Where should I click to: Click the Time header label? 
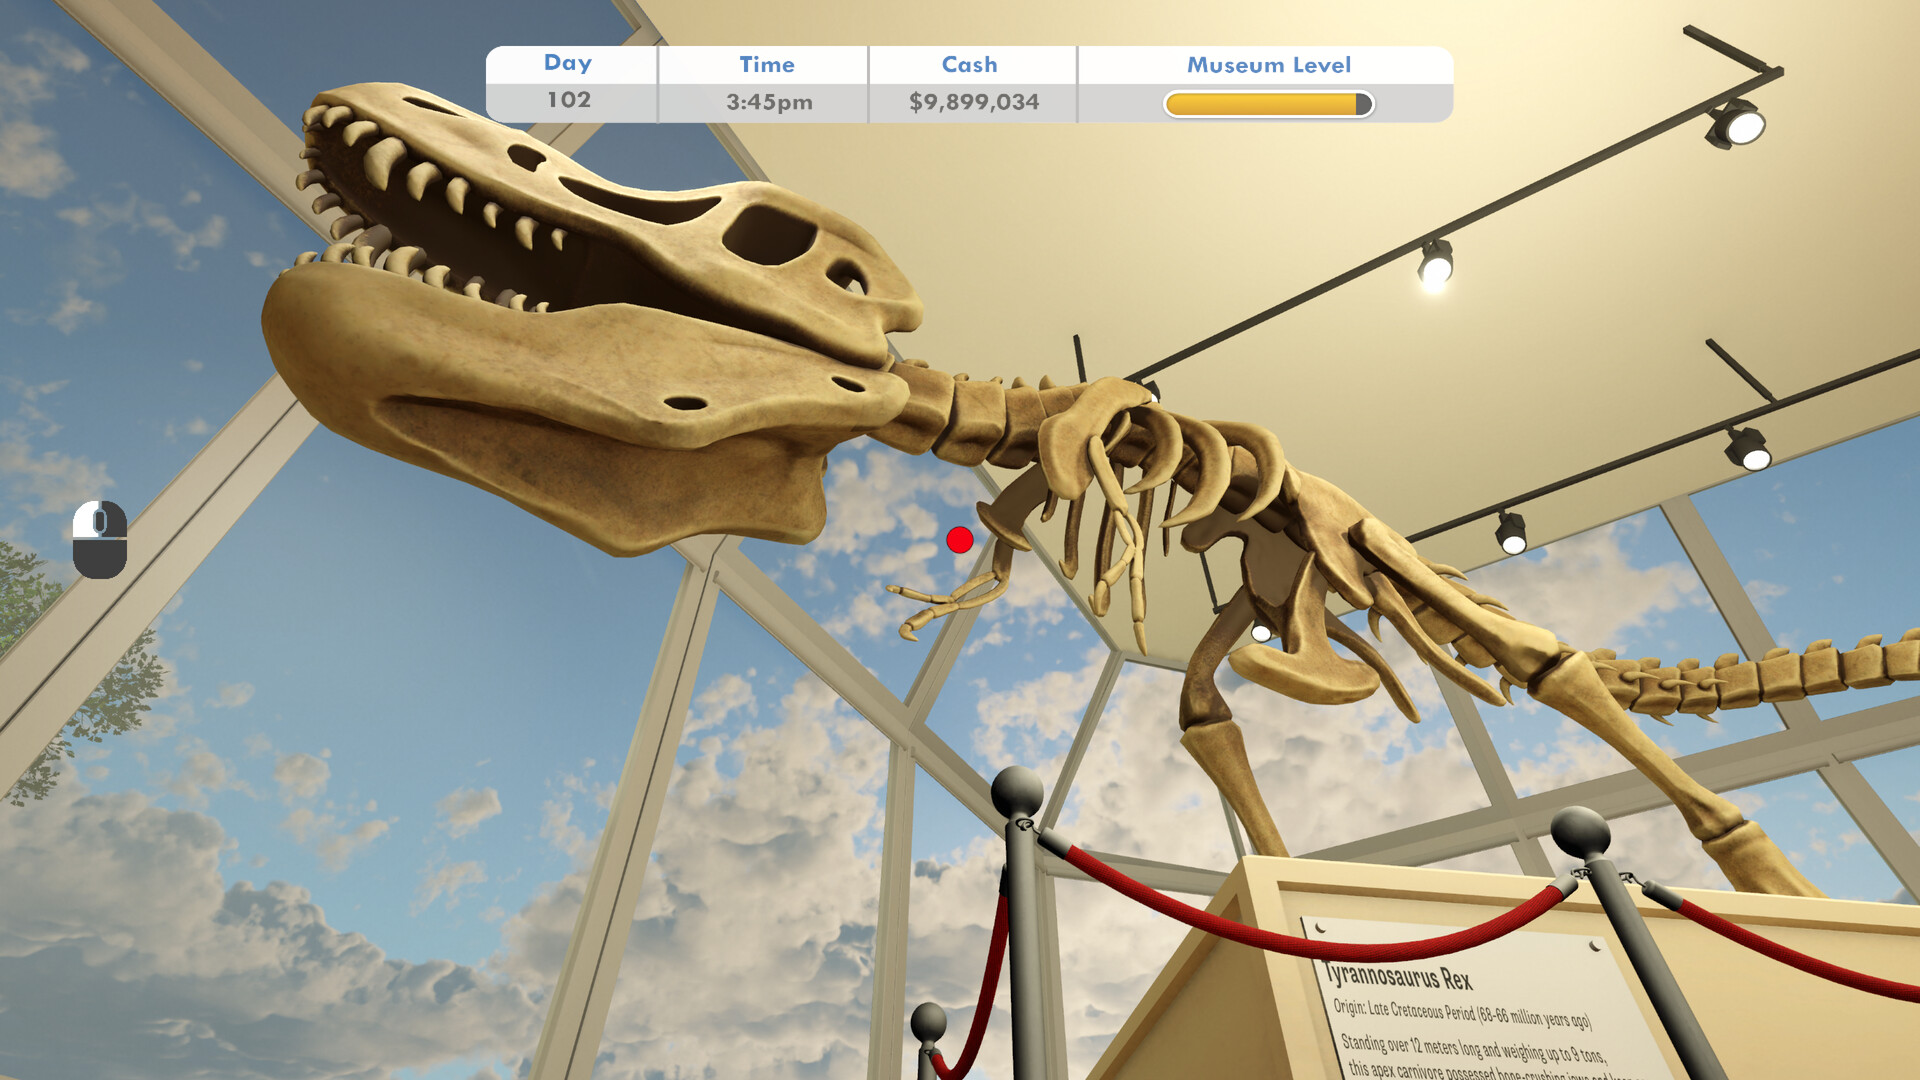click(x=766, y=65)
